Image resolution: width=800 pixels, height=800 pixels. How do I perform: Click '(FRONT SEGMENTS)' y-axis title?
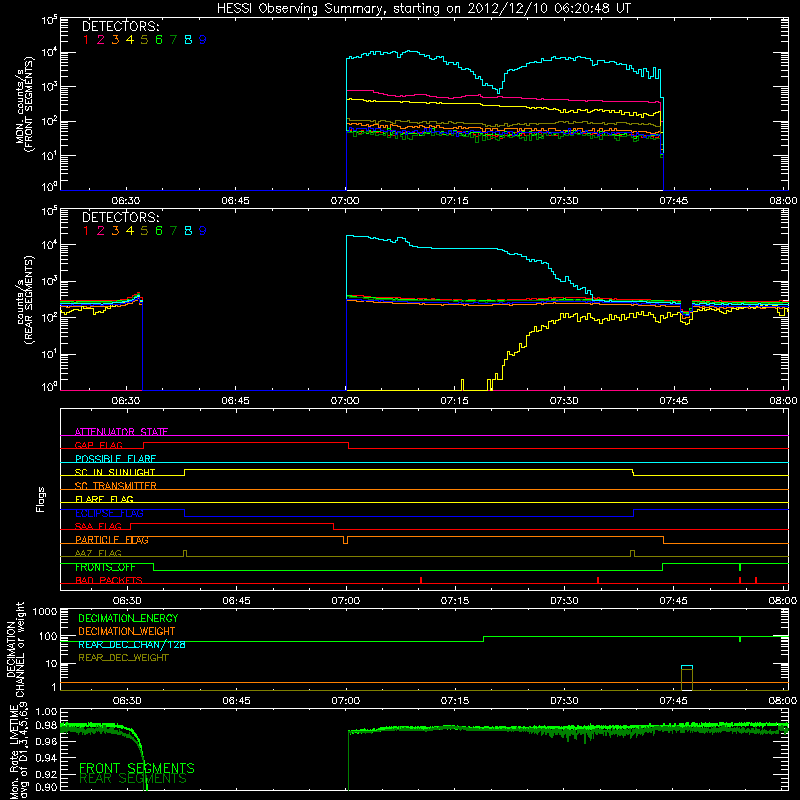[29, 104]
